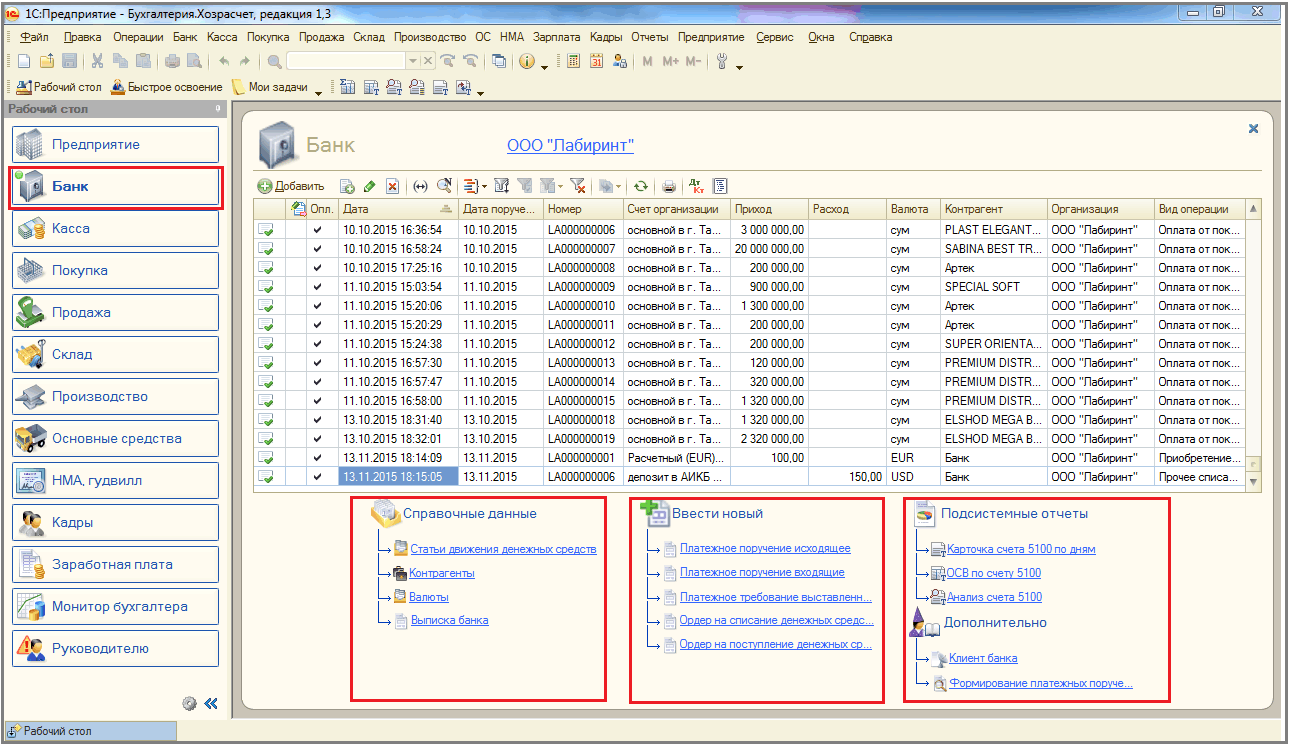
Task: Click the sort indicator in the Дата column header
Action: [445, 209]
